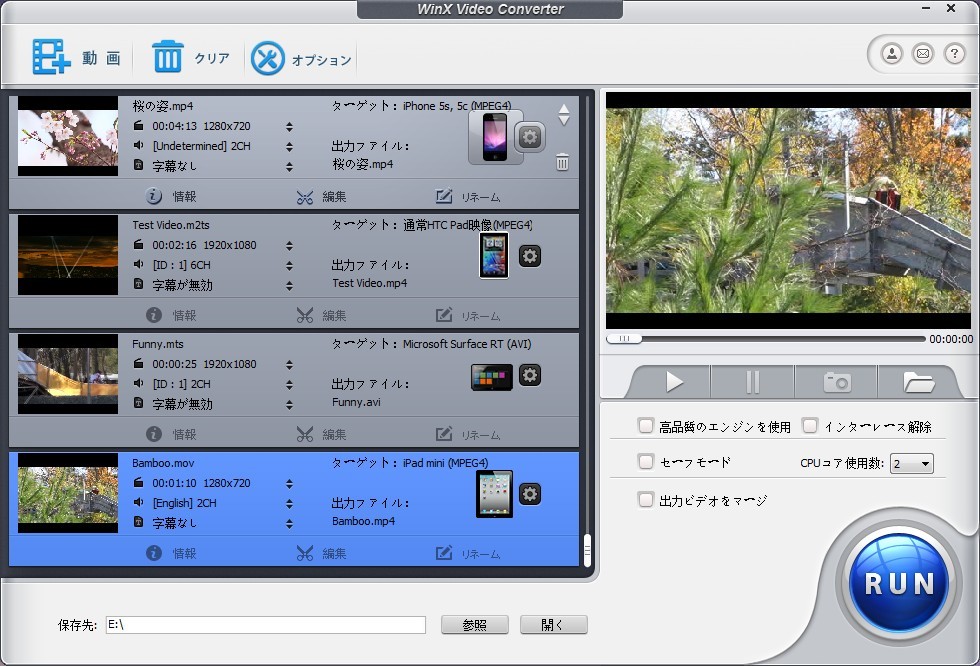Expand subtitle selector for Test Video.m2ts

click(x=289, y=285)
